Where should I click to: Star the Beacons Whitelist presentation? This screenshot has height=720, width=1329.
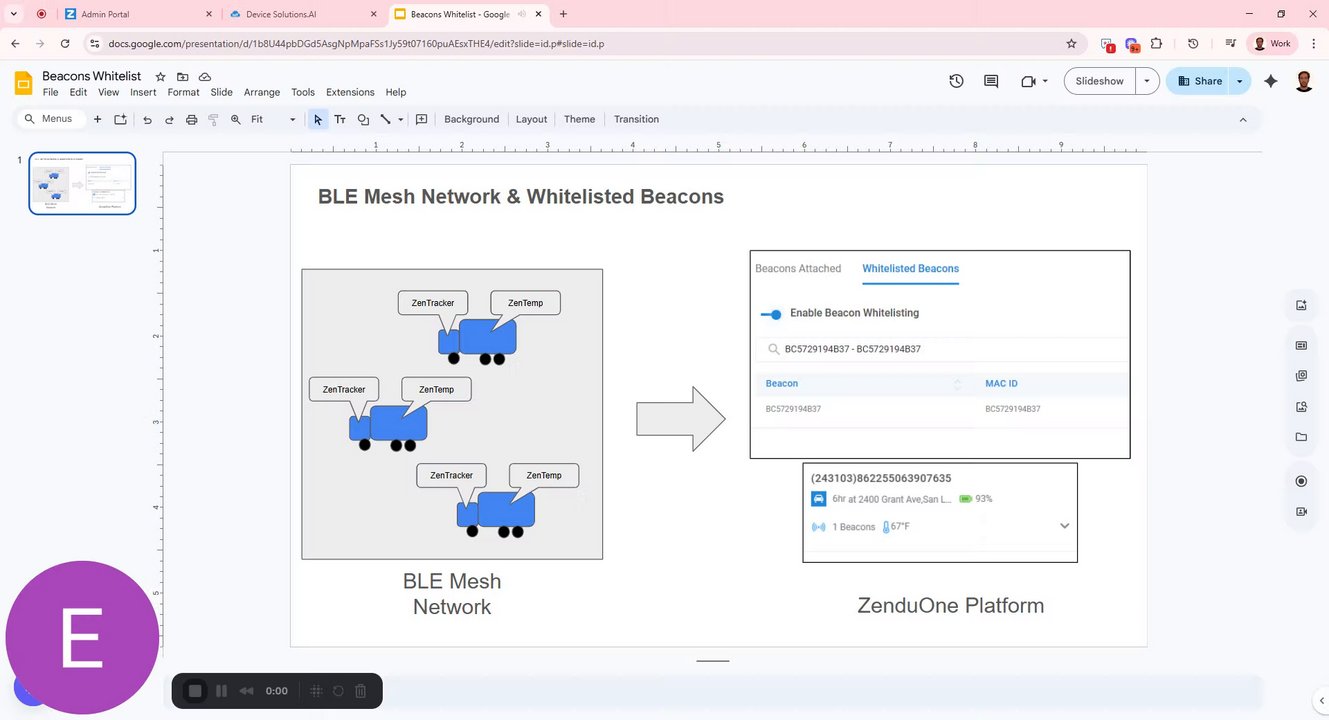click(160, 77)
